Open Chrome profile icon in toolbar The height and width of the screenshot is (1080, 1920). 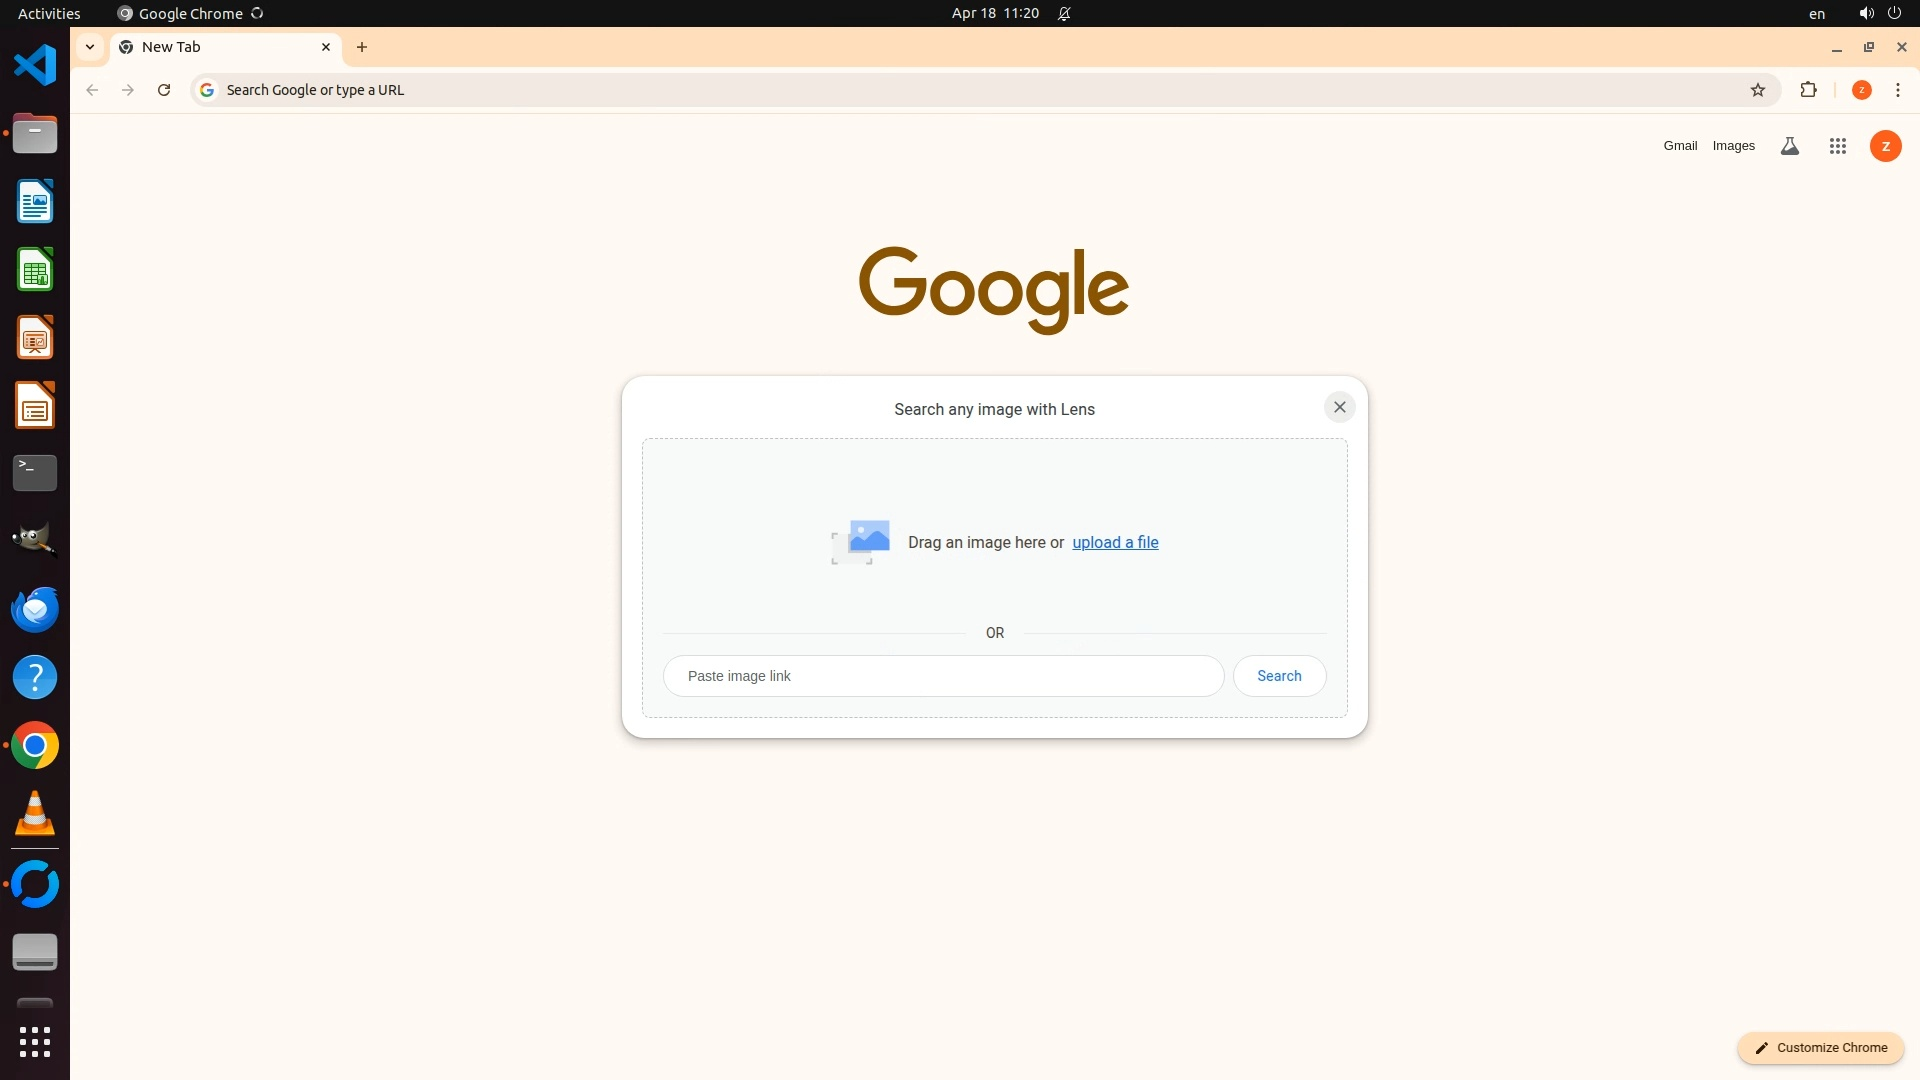point(1861,90)
